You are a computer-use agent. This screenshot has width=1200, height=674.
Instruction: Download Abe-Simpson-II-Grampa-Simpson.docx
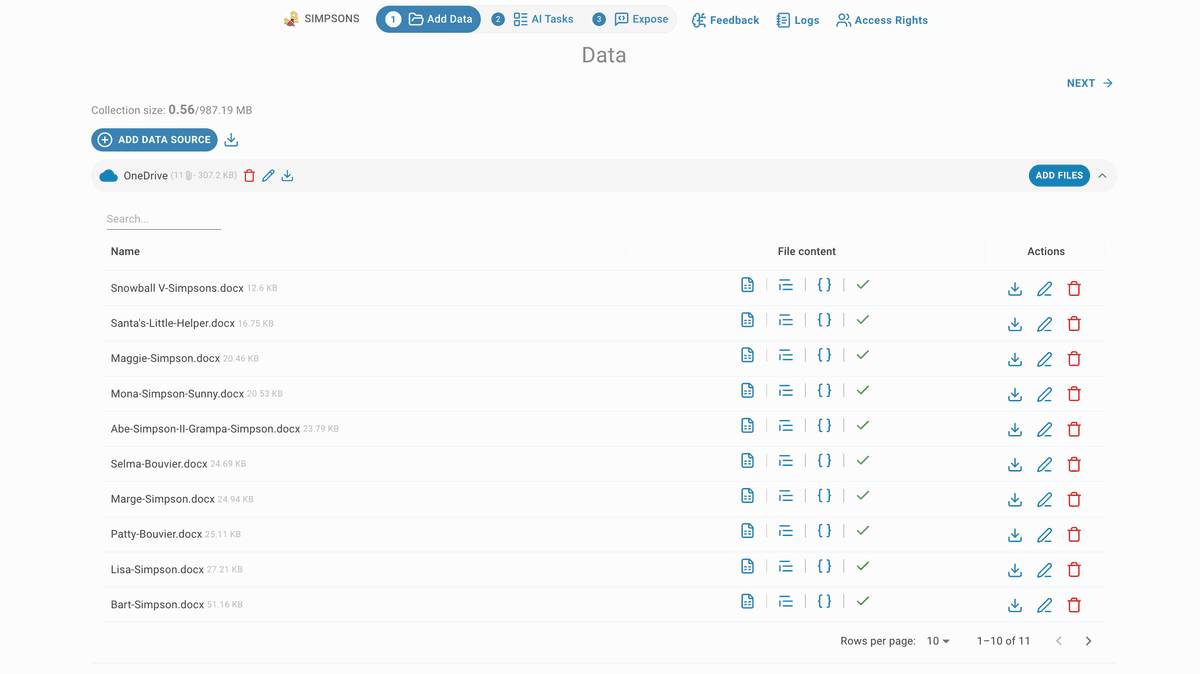1015,430
